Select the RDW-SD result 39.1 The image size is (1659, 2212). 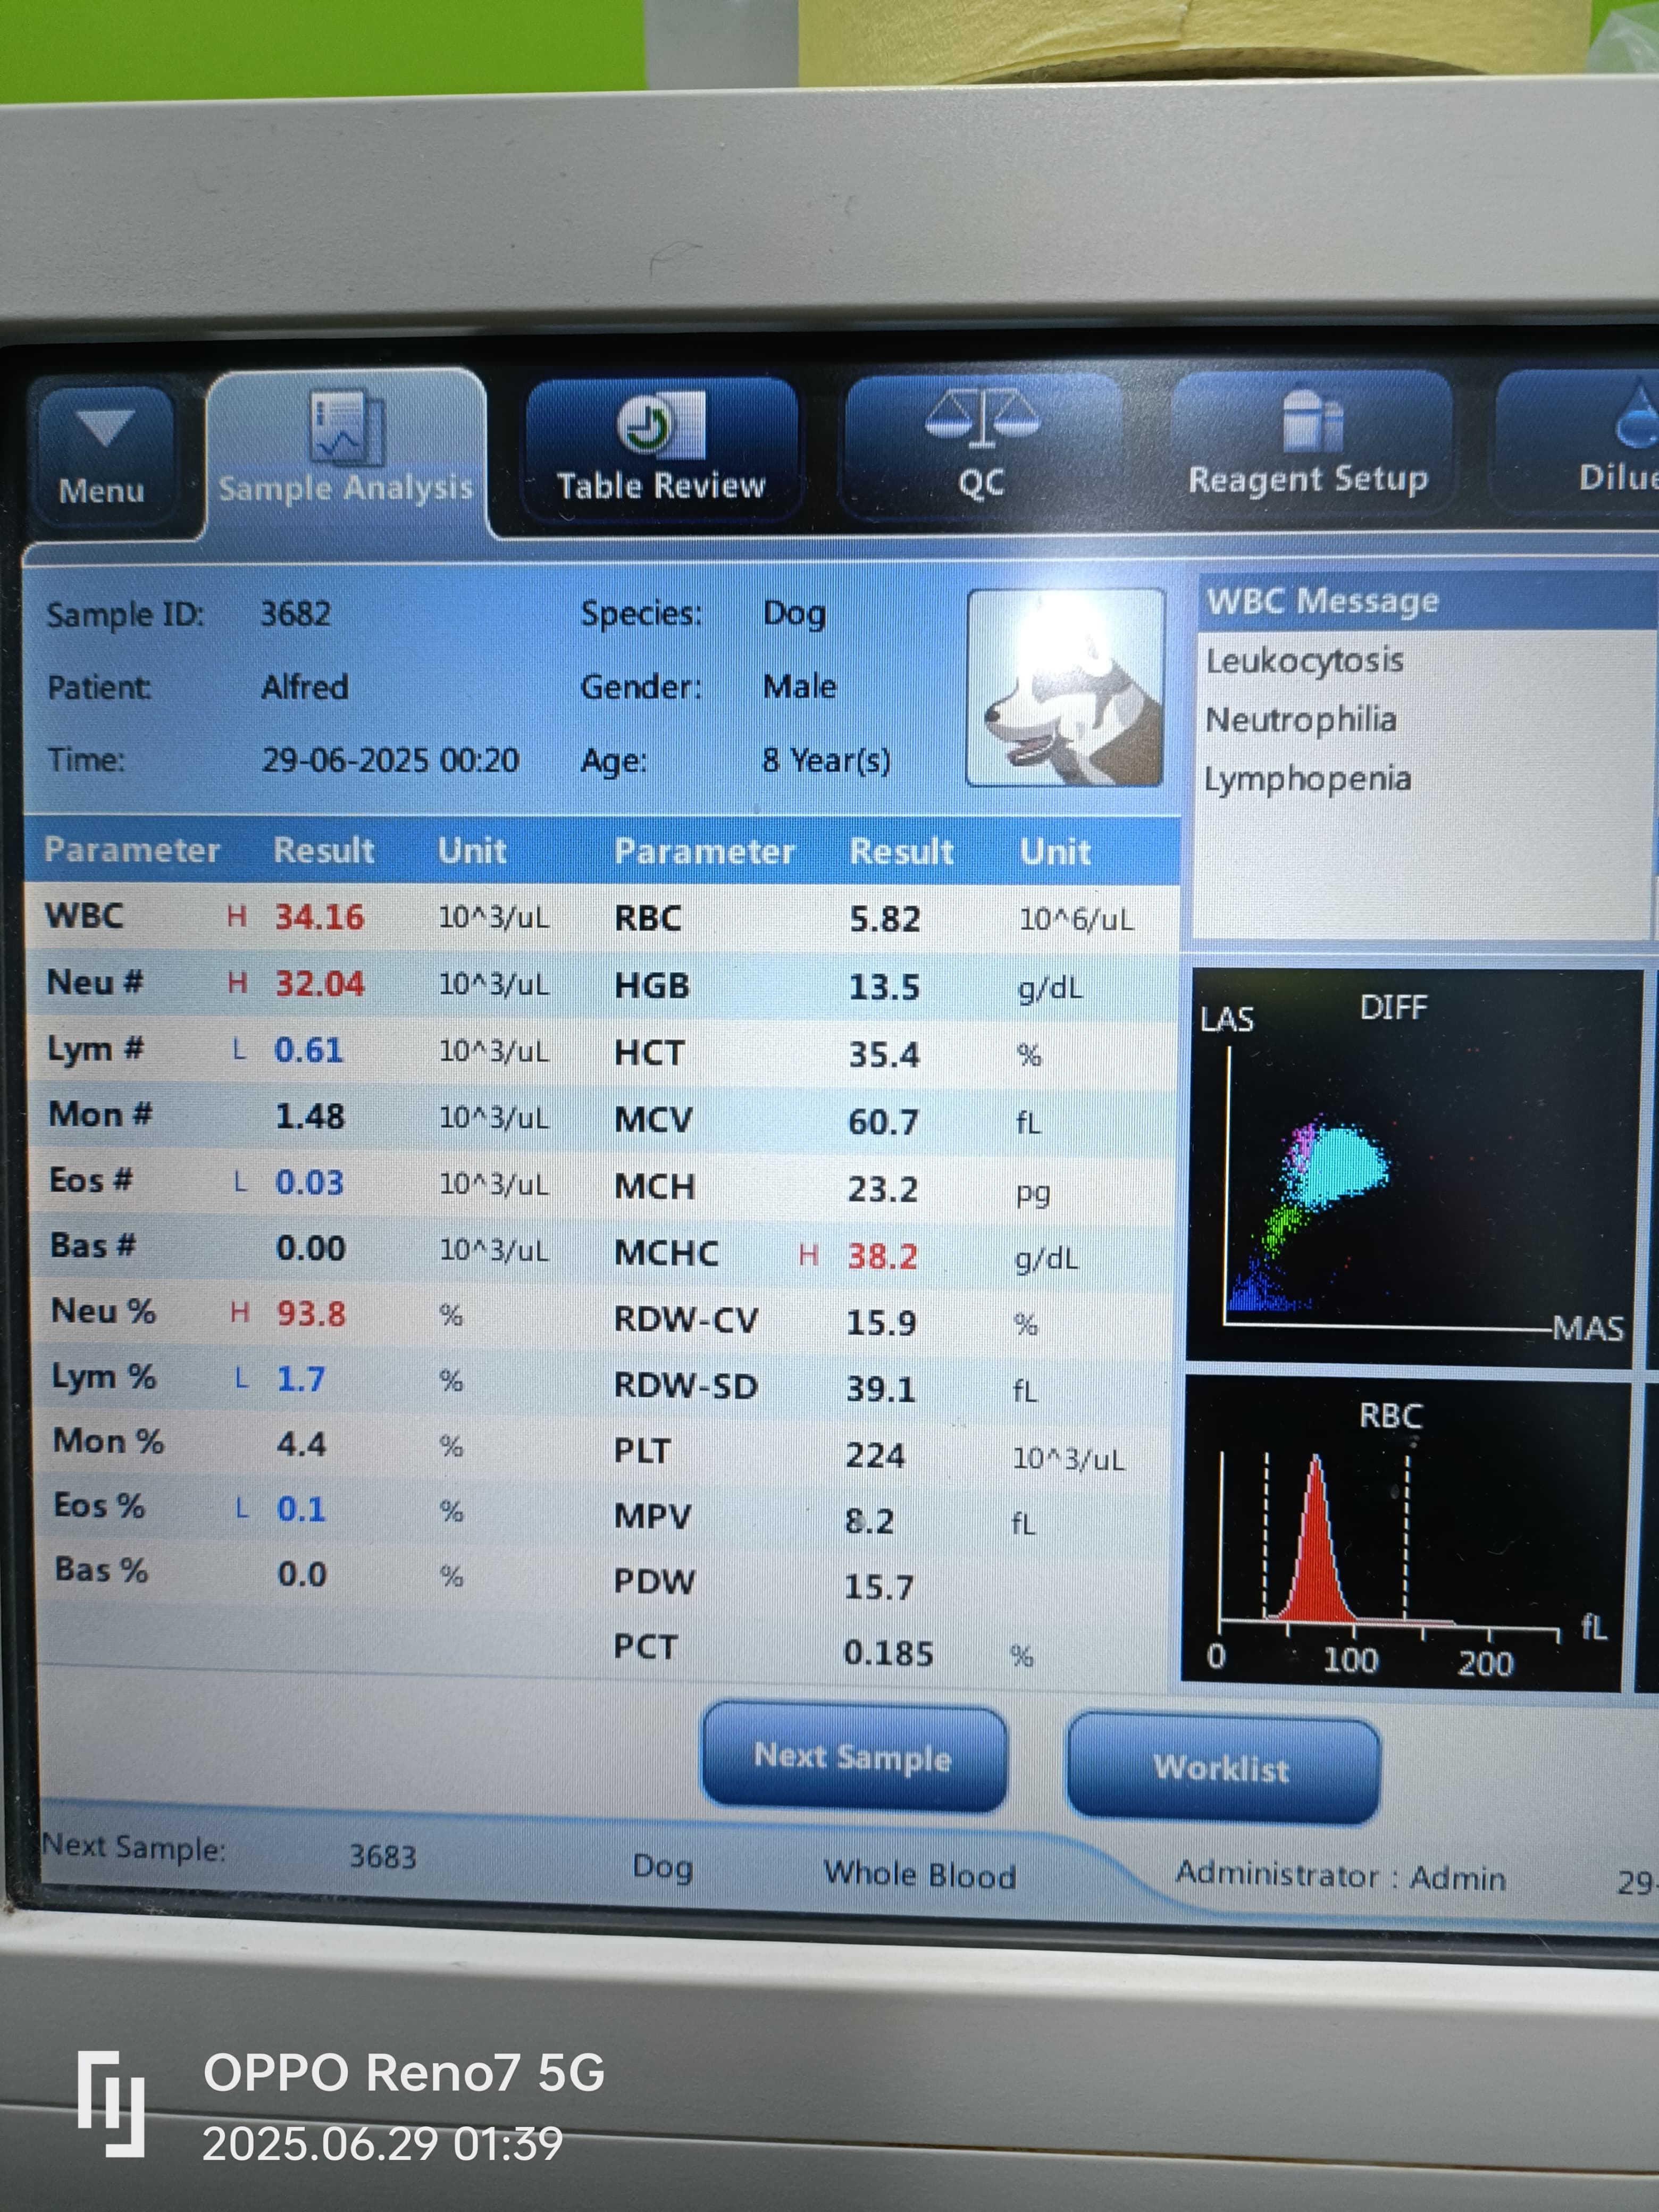coord(881,1389)
